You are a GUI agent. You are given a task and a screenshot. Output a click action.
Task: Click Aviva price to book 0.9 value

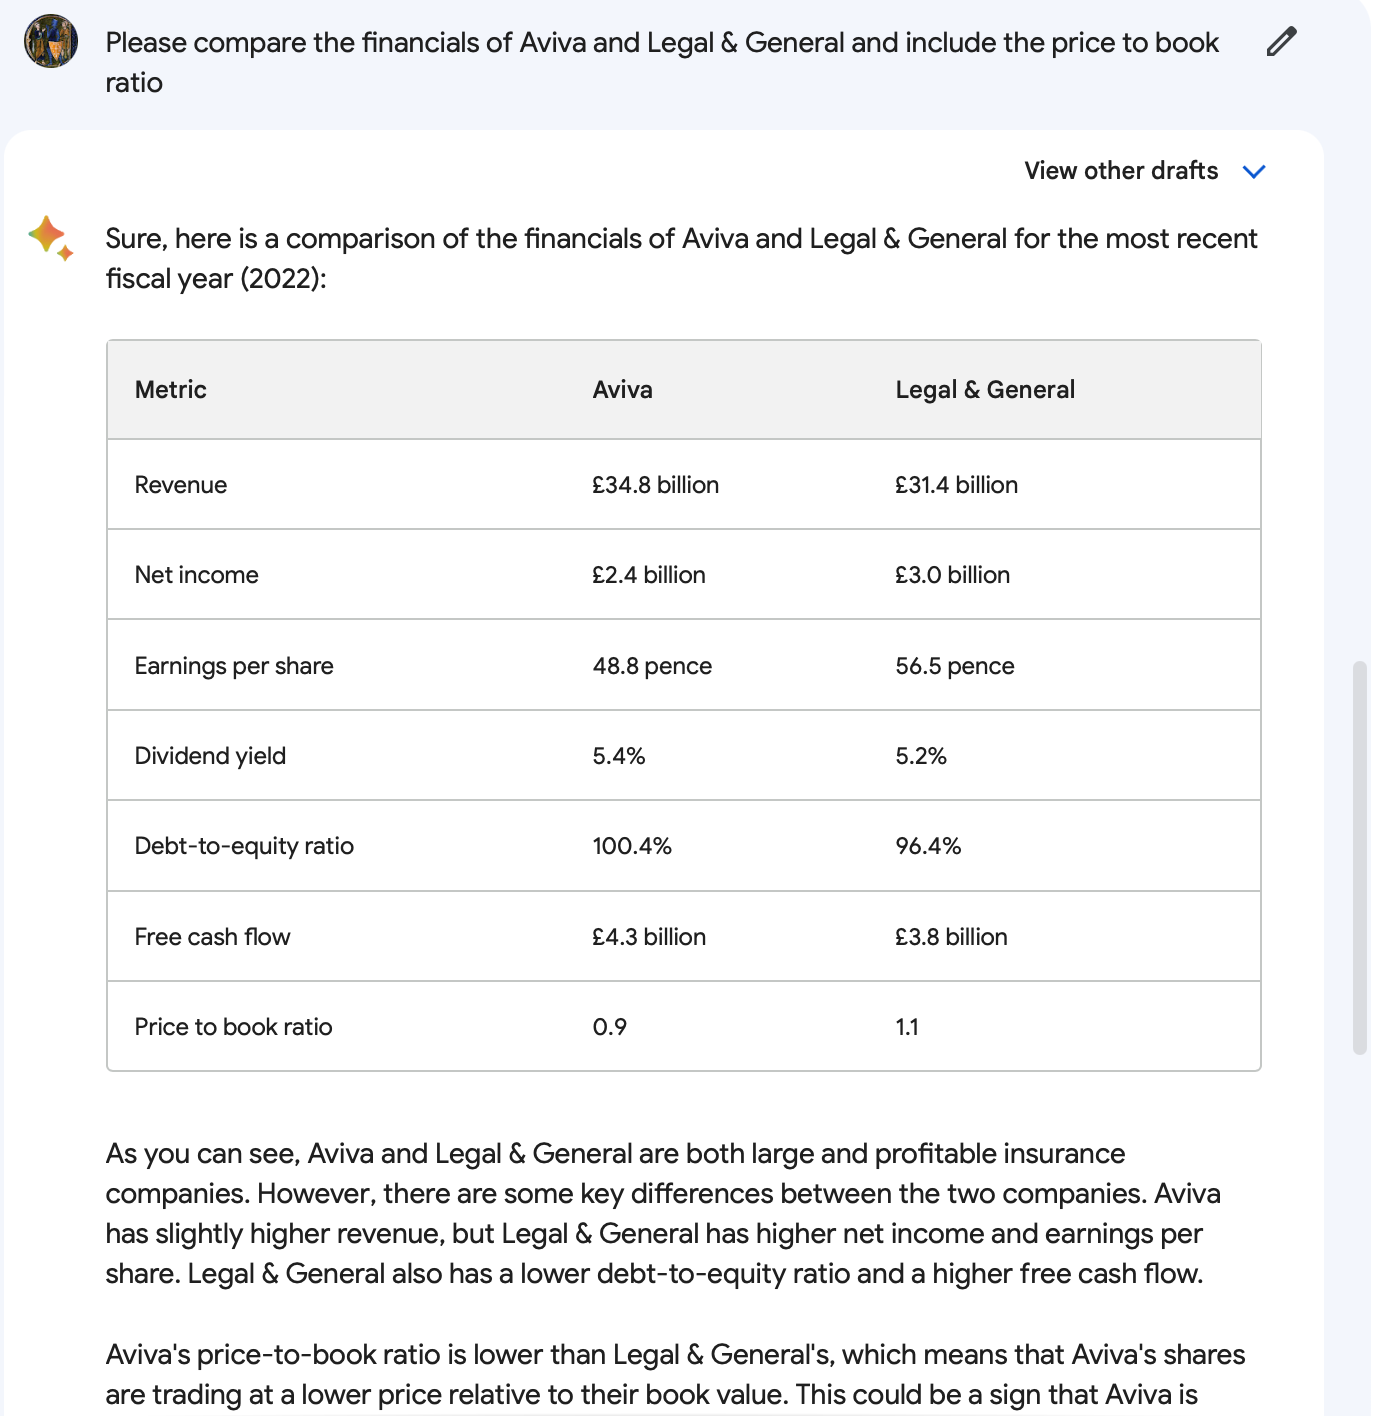click(610, 1027)
